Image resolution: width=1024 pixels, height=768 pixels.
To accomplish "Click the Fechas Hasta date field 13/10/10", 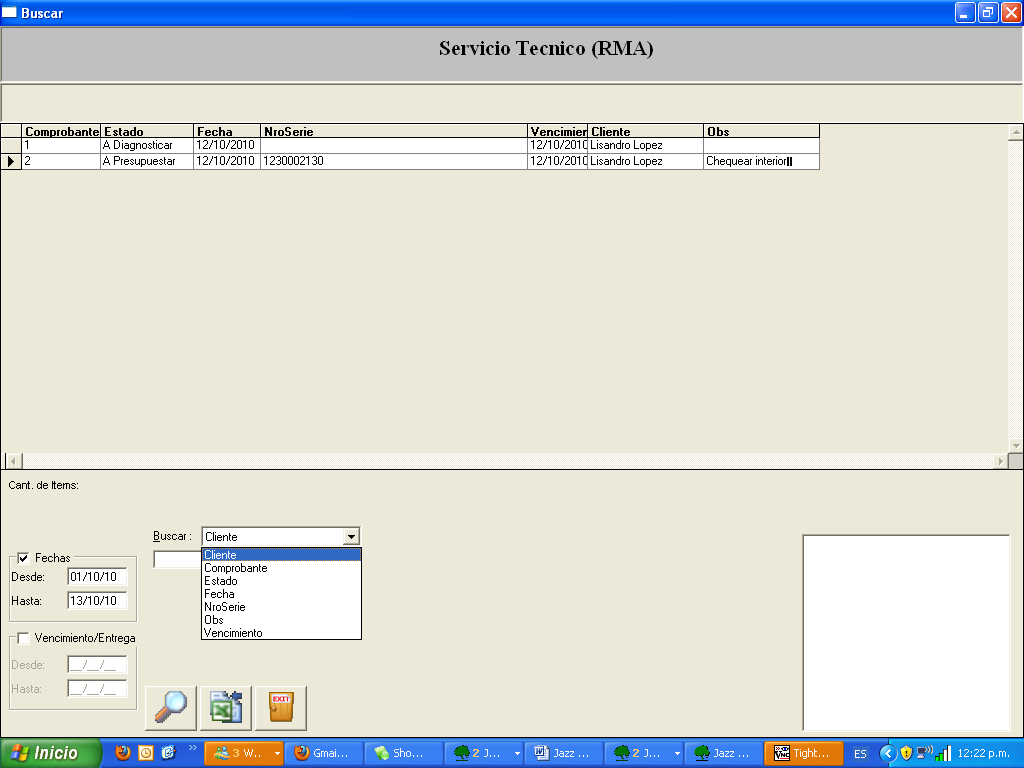I will point(97,601).
